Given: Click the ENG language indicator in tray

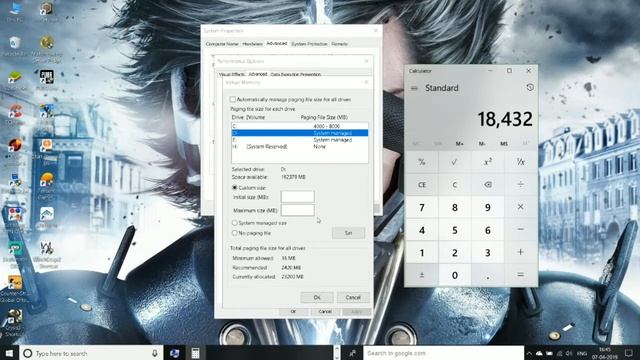Looking at the screenshot, I should pos(582,353).
